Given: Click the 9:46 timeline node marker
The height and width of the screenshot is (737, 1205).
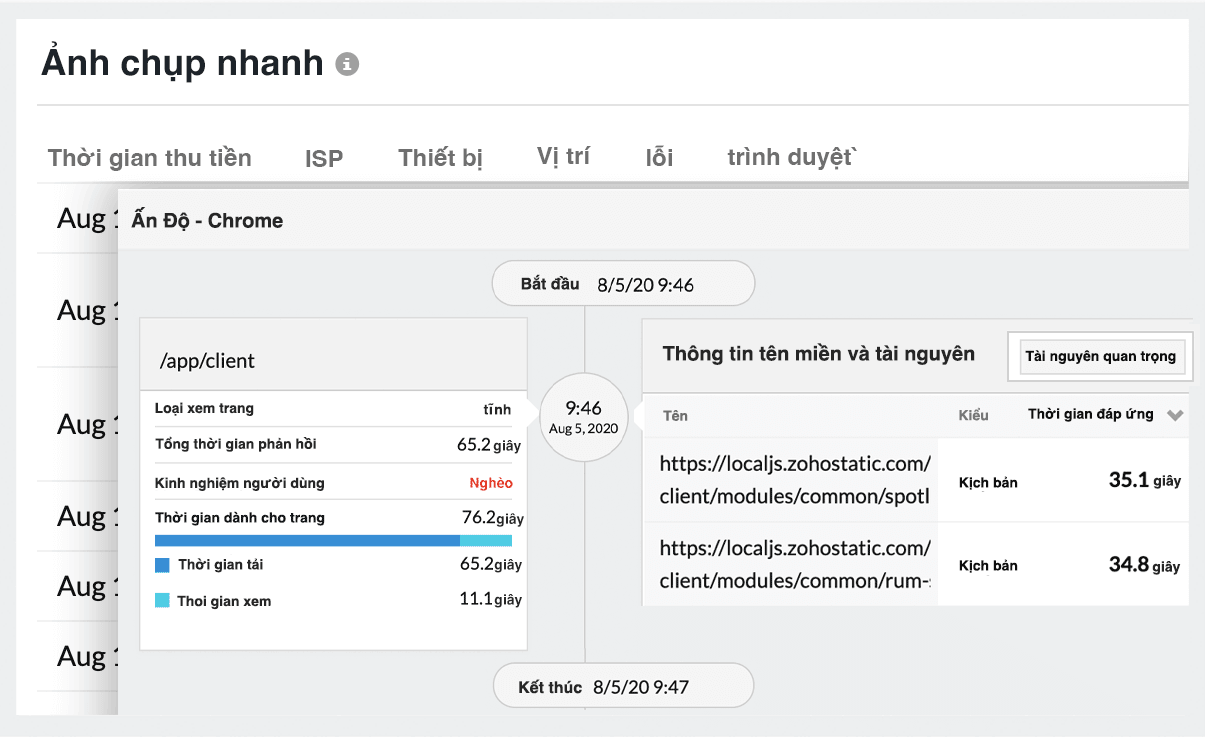Looking at the screenshot, I should tap(584, 416).
